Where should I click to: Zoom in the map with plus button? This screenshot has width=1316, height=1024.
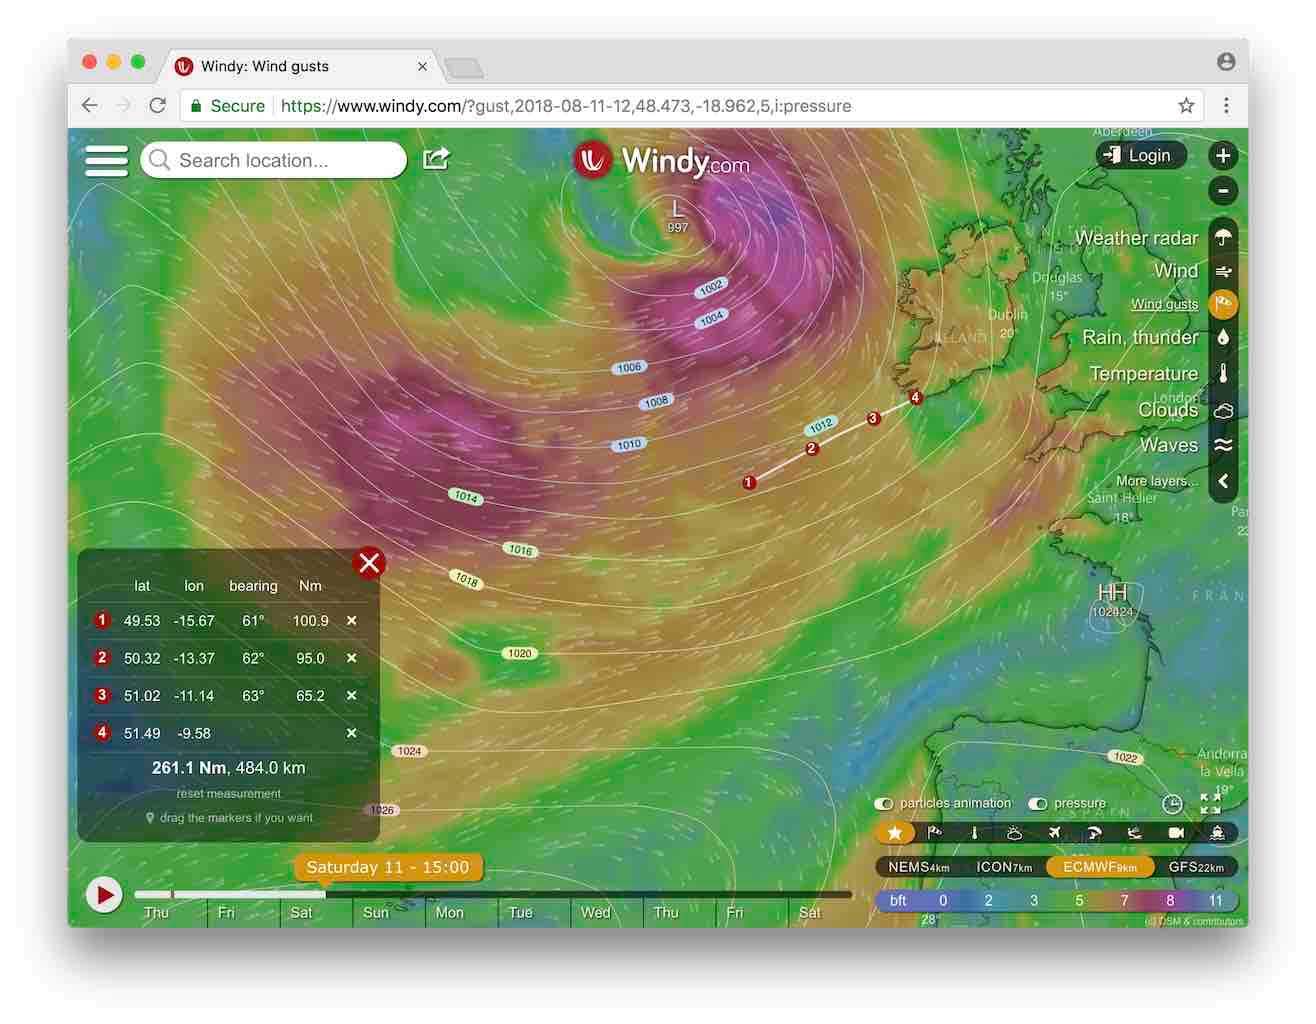pos(1222,156)
